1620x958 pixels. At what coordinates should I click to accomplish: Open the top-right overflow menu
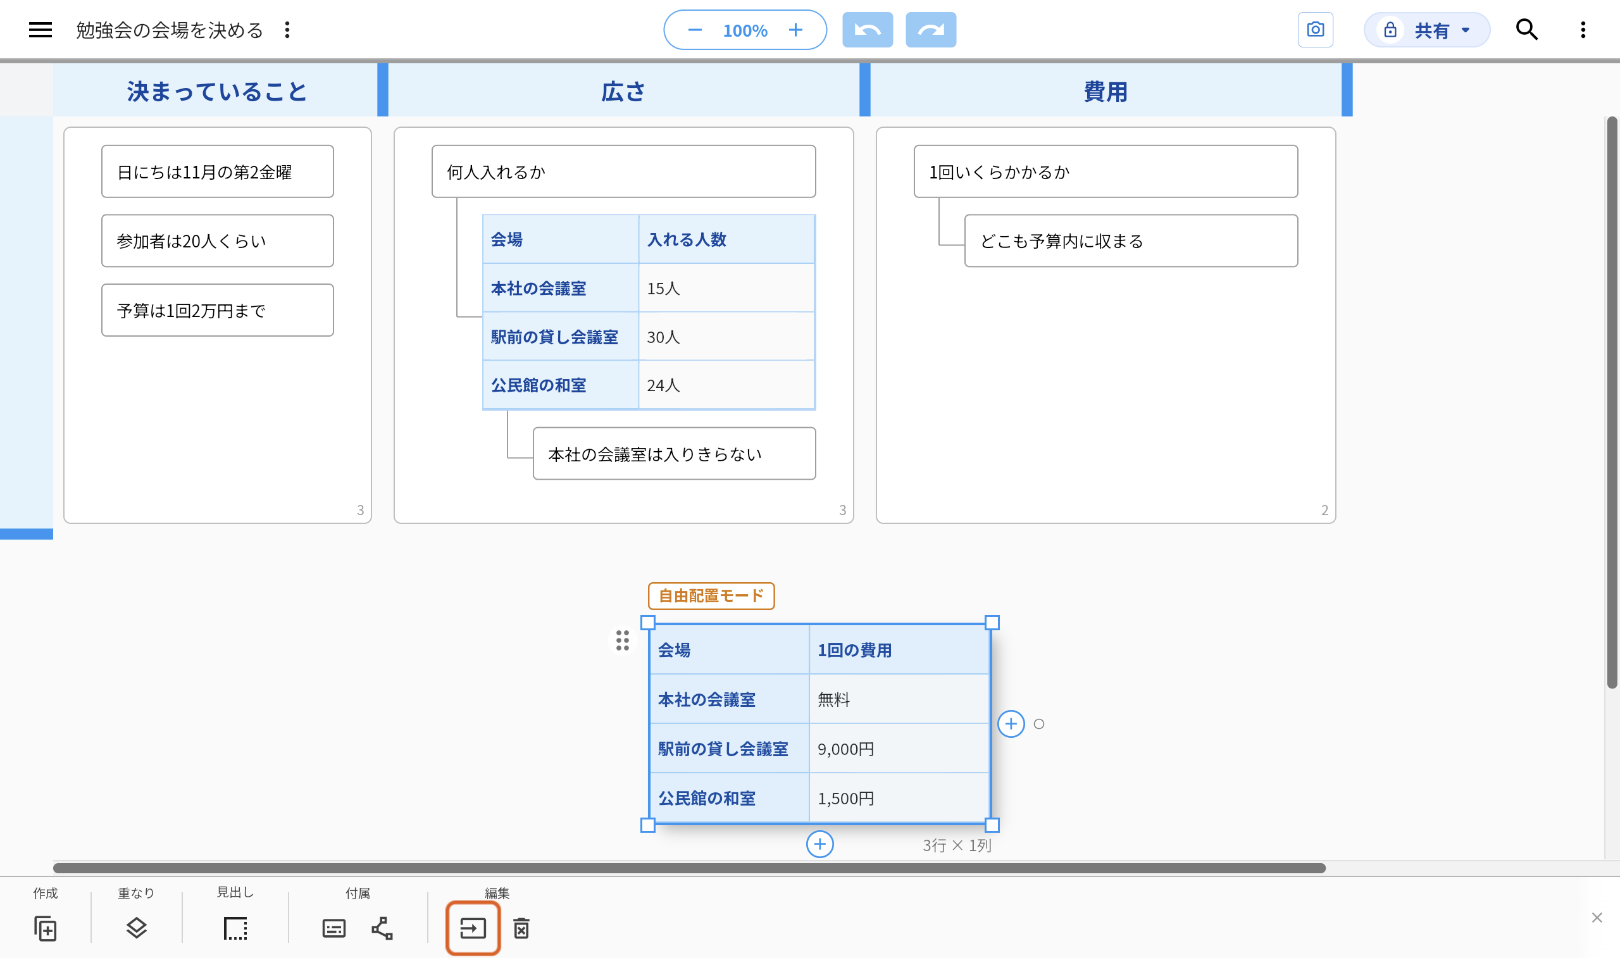(1583, 30)
